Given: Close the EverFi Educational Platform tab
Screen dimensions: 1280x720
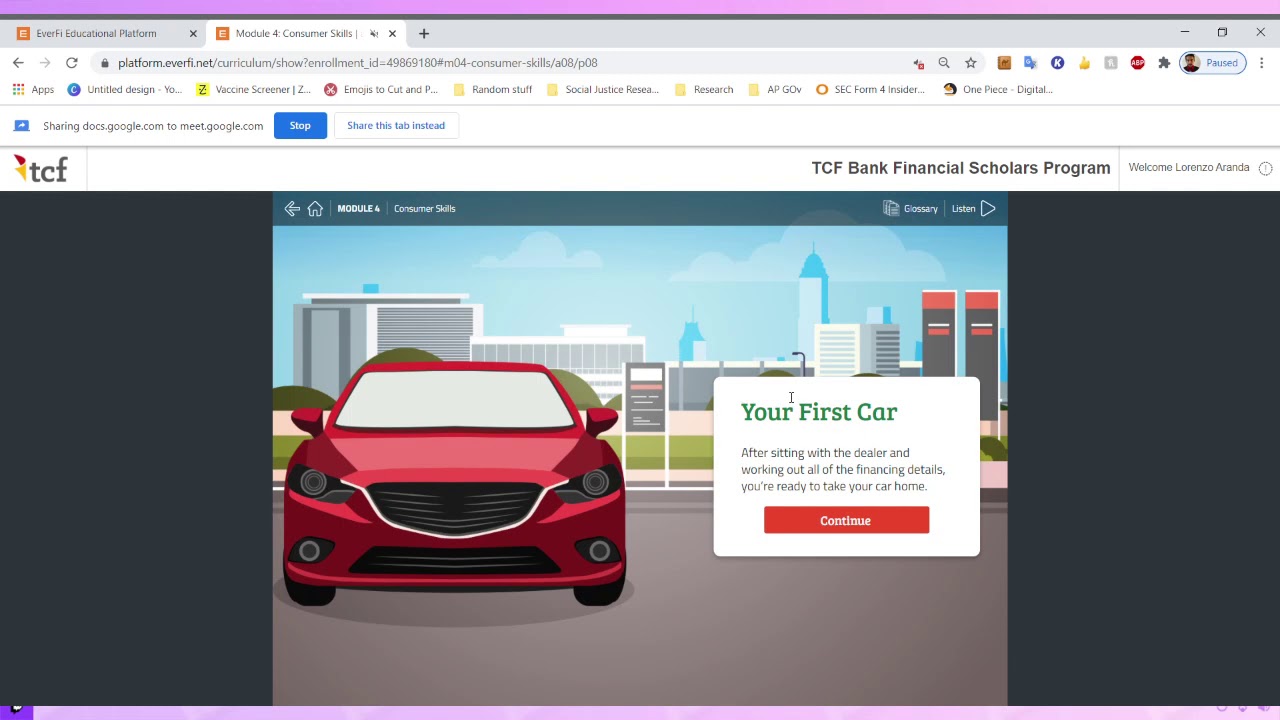Looking at the screenshot, I should point(193,33).
